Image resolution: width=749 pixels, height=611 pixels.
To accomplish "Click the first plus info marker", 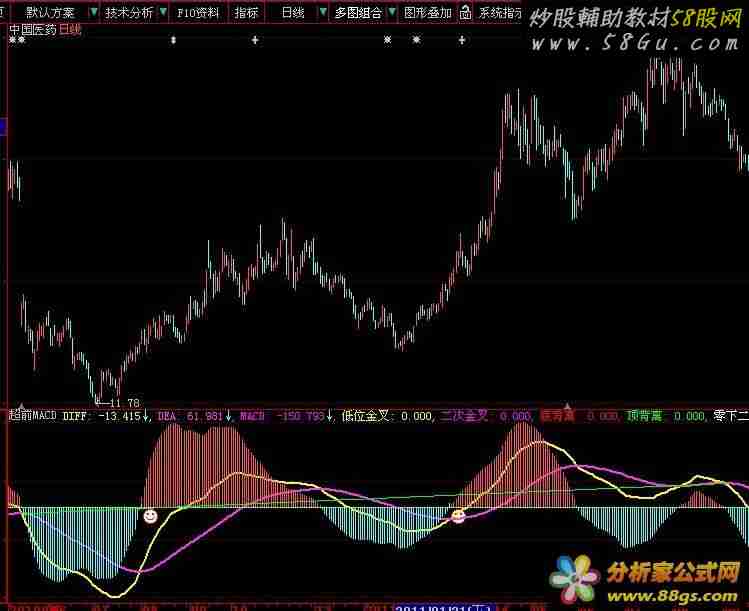I will pos(255,40).
